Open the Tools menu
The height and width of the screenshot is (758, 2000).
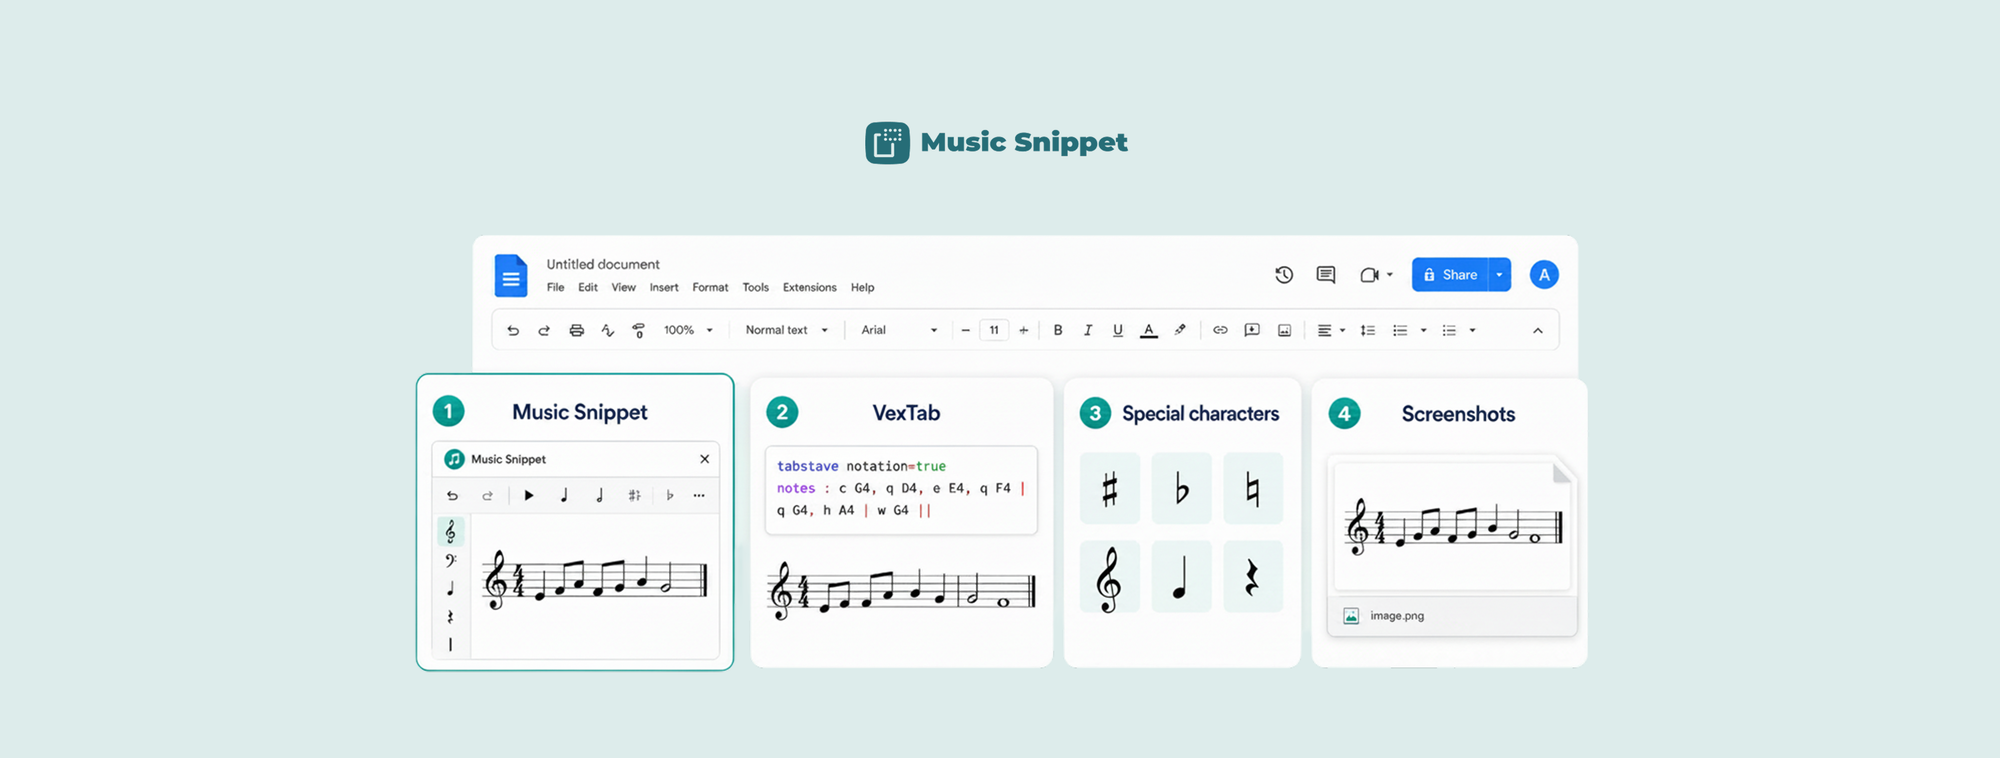click(x=756, y=288)
